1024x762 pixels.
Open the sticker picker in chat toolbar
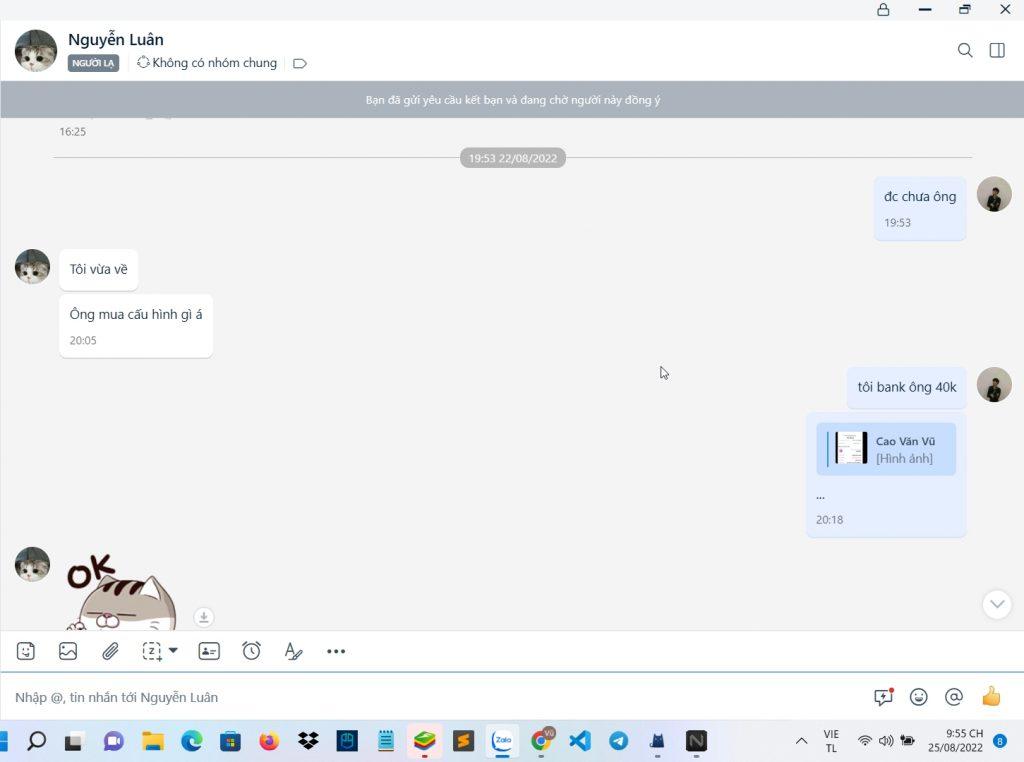[x=26, y=651]
